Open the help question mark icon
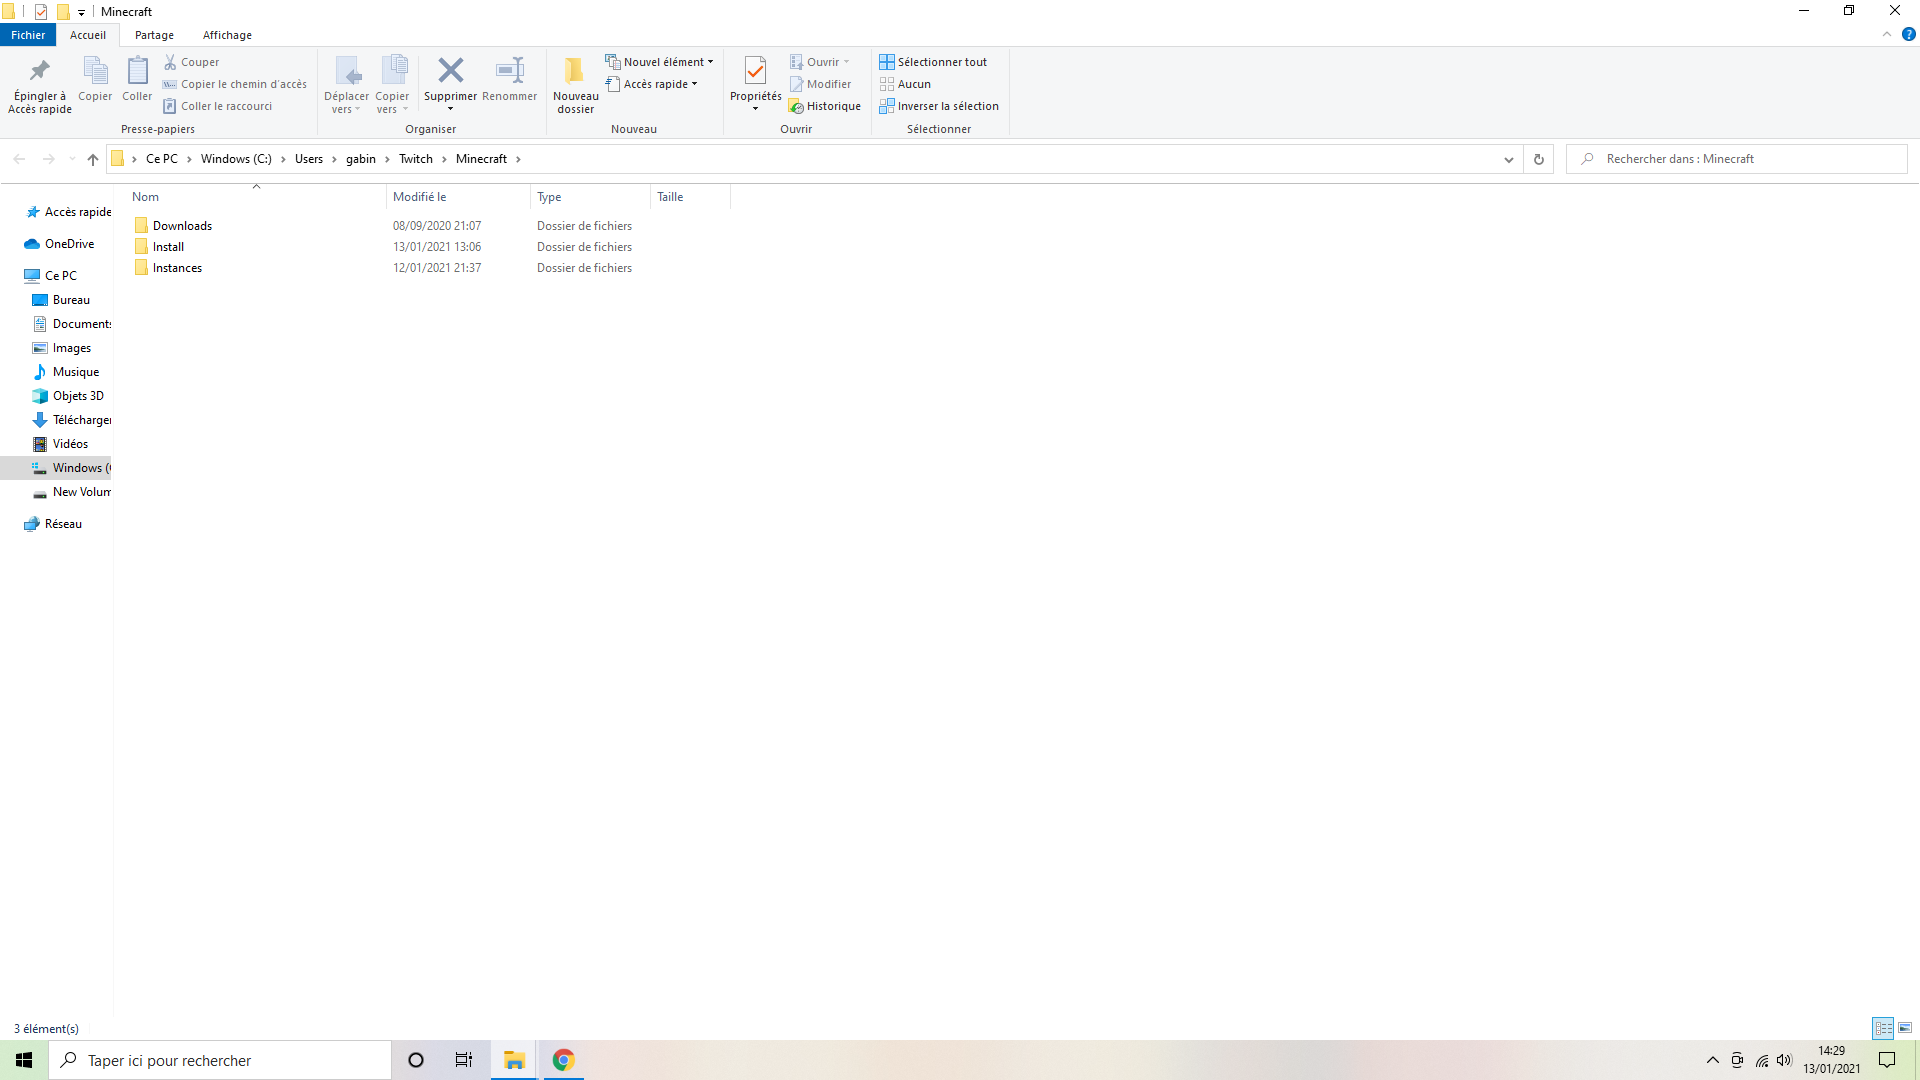 click(x=1908, y=34)
